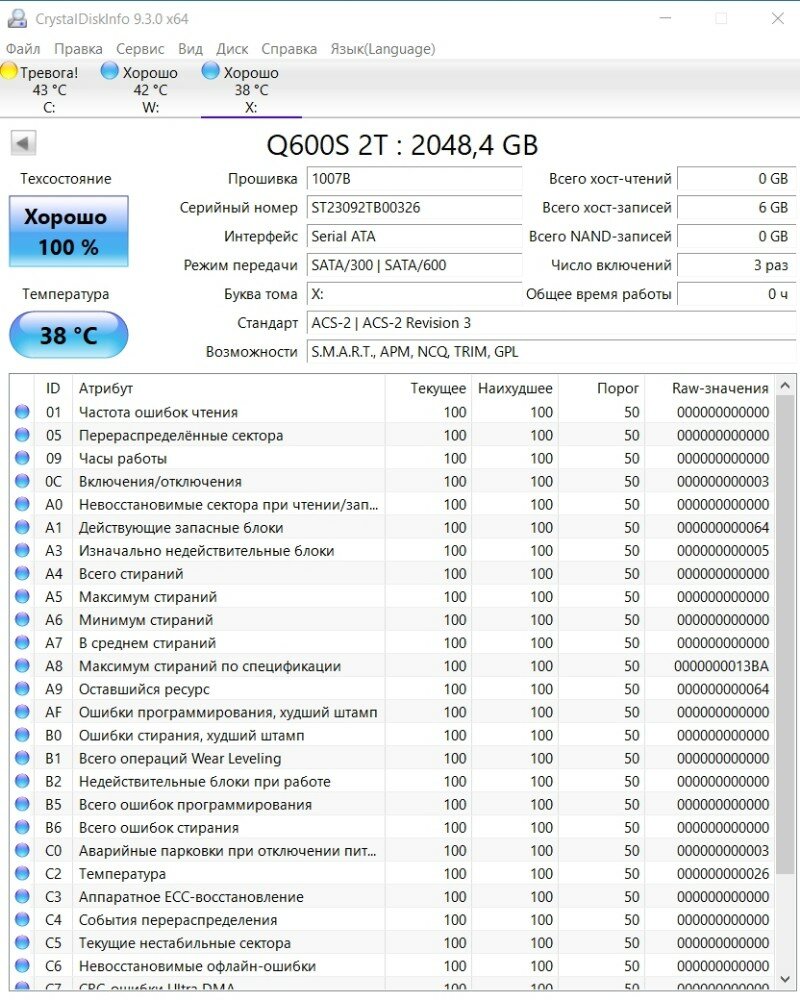Click the status orb for attribute 01
Image resolution: width=800 pixels, height=1000 pixels.
(x=22, y=412)
